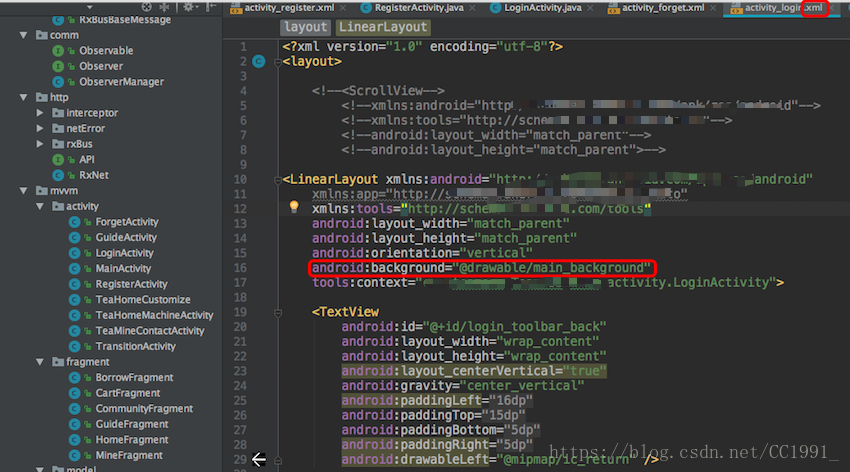Image resolution: width=850 pixels, height=472 pixels.
Task: Fold the TextView block at line 19
Action: 278,313
